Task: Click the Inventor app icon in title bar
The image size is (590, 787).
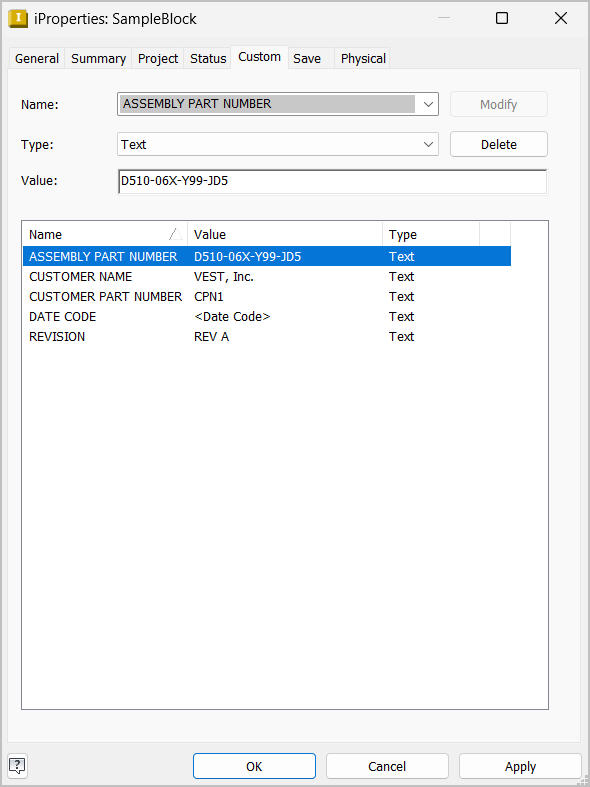Action: tap(18, 19)
